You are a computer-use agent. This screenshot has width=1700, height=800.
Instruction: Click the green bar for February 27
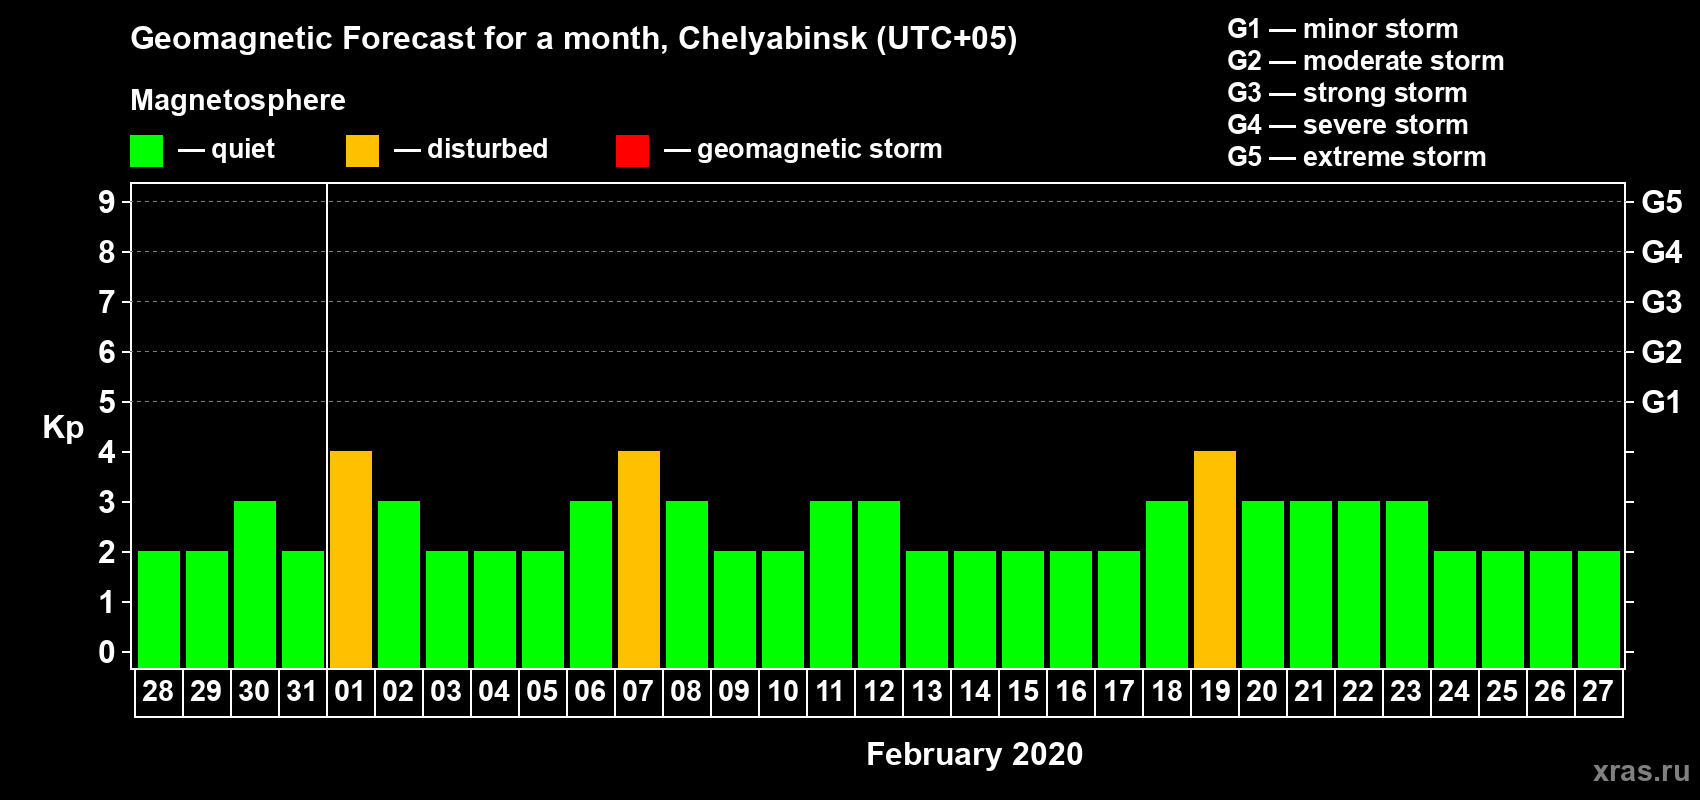coord(1599,609)
